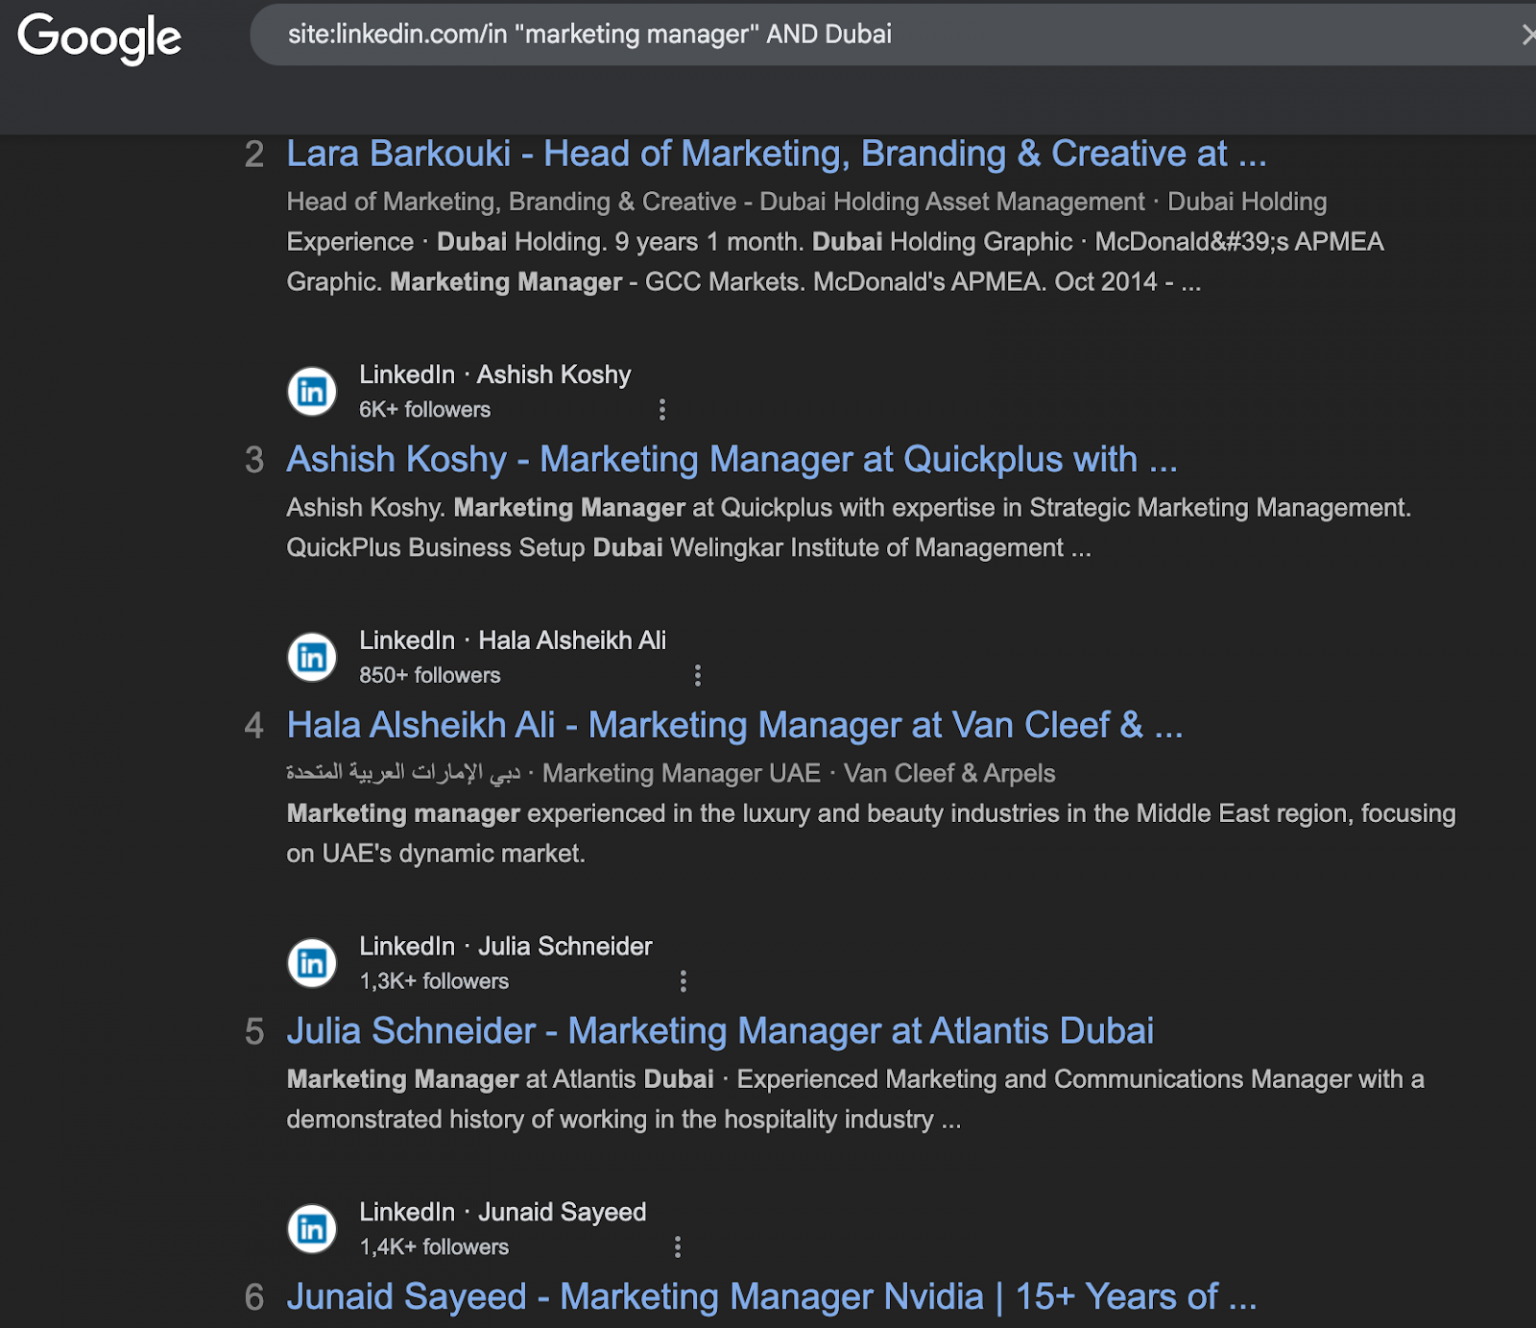Click inside the Google search input field
The width and height of the screenshot is (1536, 1328).
click(x=700, y=33)
